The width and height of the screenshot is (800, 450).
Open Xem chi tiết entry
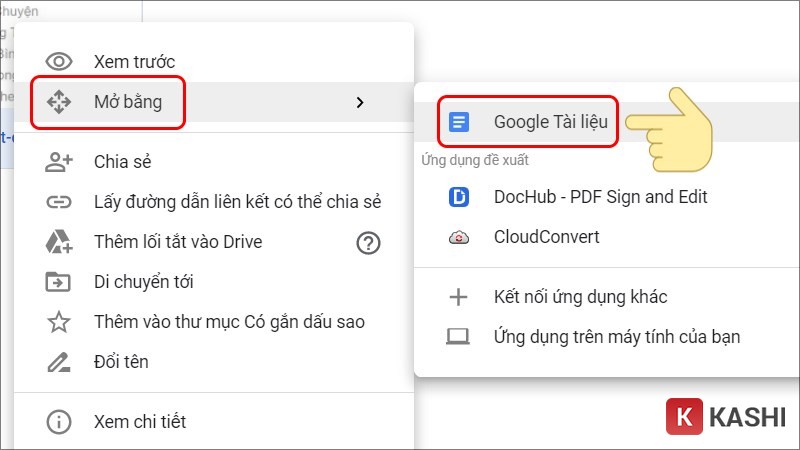tap(214, 422)
